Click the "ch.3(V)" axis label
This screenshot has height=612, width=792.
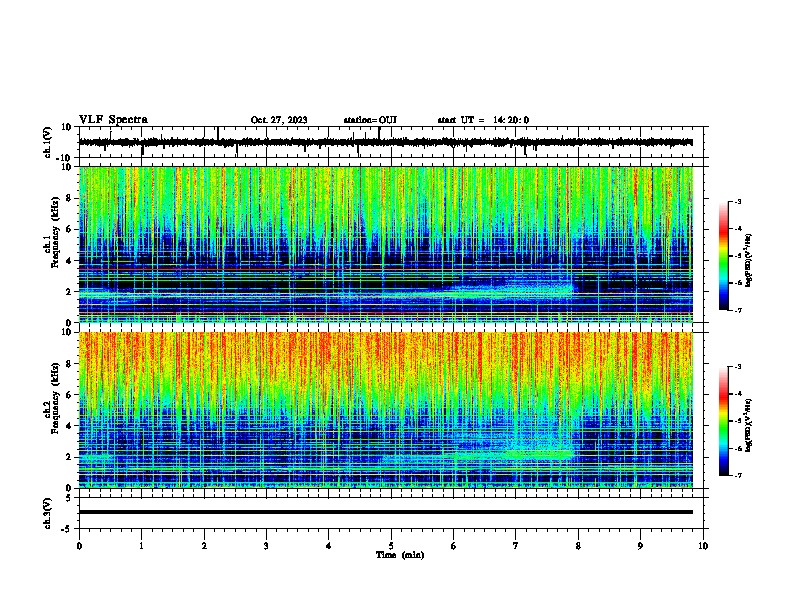tap(48, 513)
